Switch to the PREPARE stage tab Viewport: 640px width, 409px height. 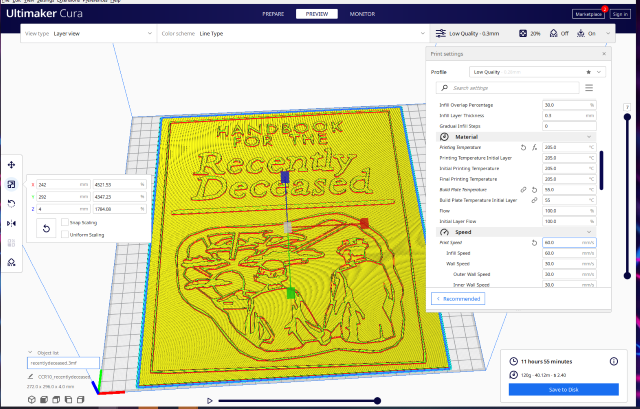tap(273, 14)
